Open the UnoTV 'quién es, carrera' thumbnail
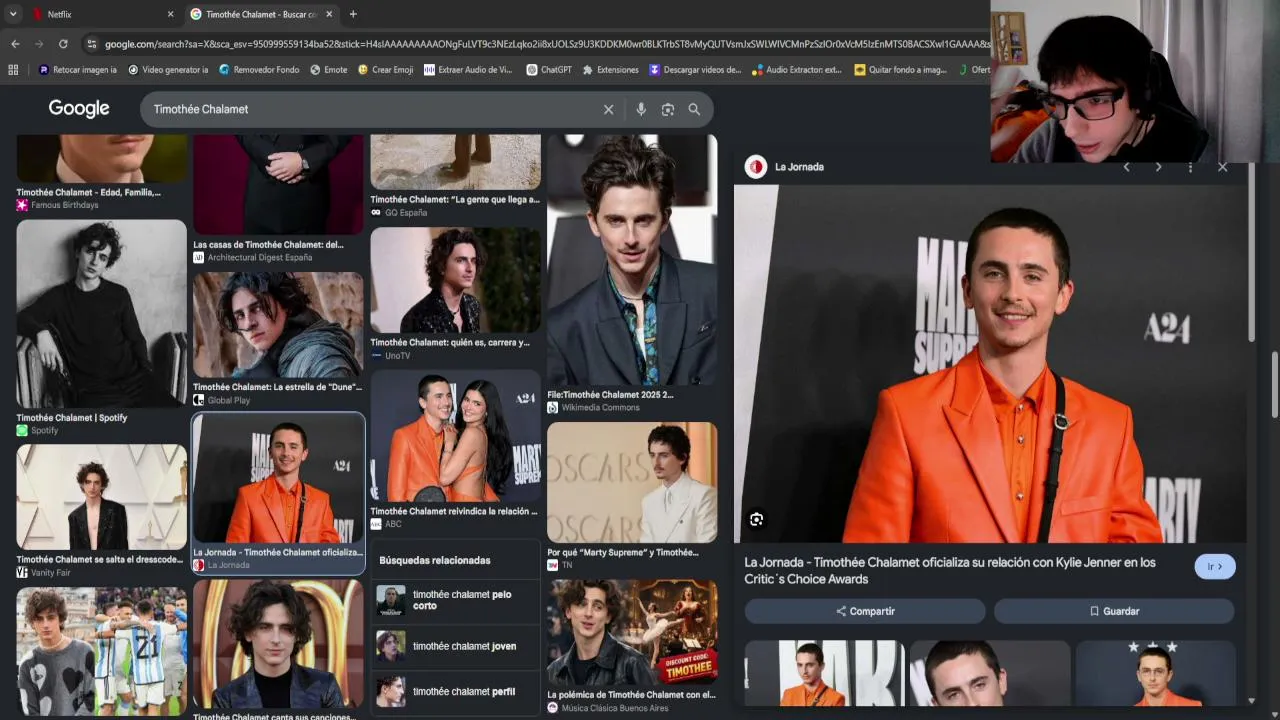The width and height of the screenshot is (1280, 720). (x=455, y=280)
